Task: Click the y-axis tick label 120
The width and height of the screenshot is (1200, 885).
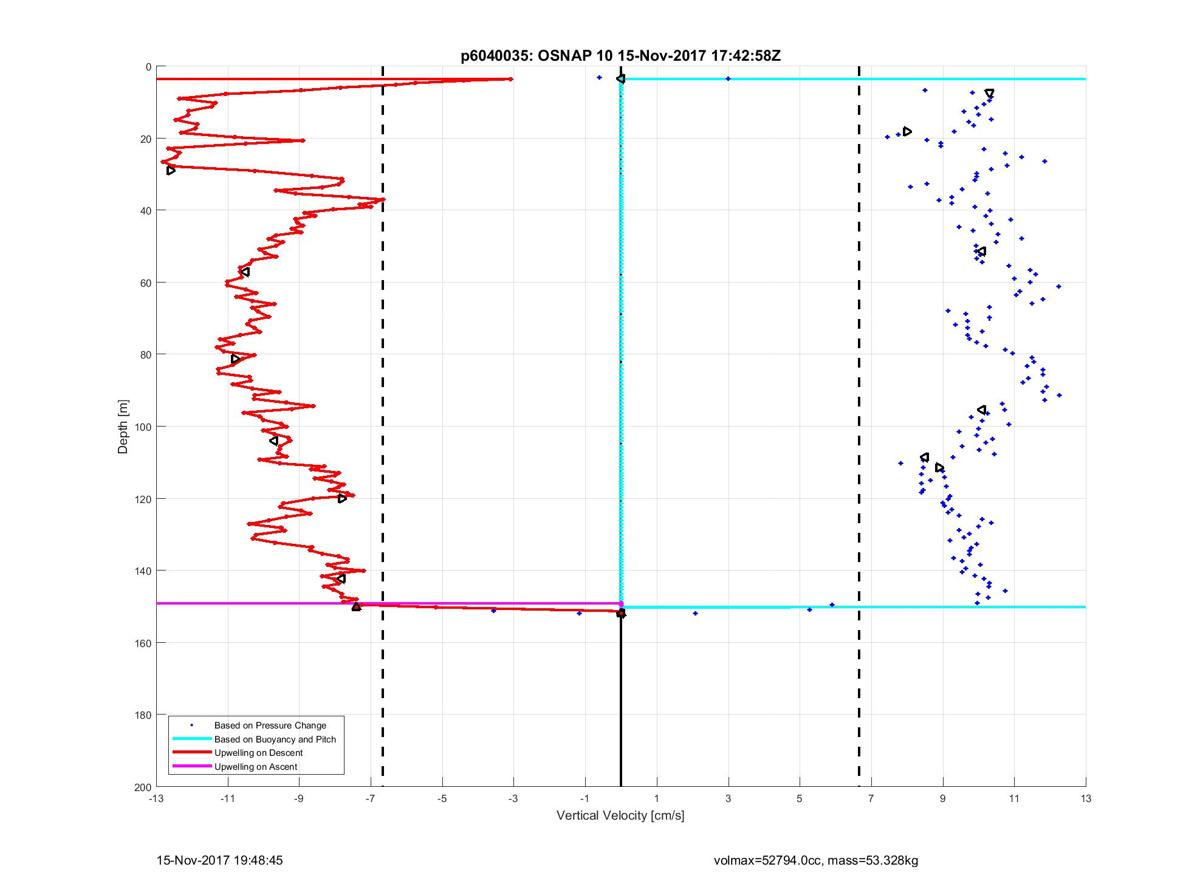Action: tap(142, 499)
